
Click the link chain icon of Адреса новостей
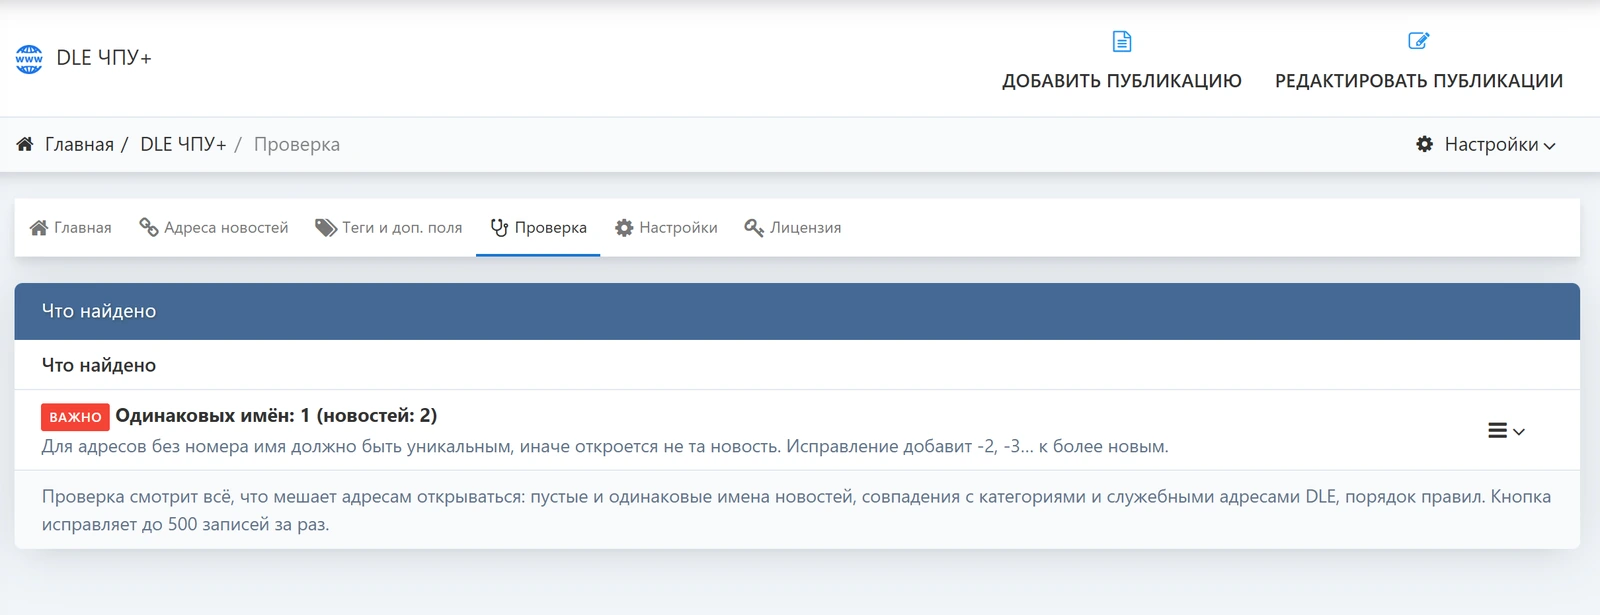[149, 228]
